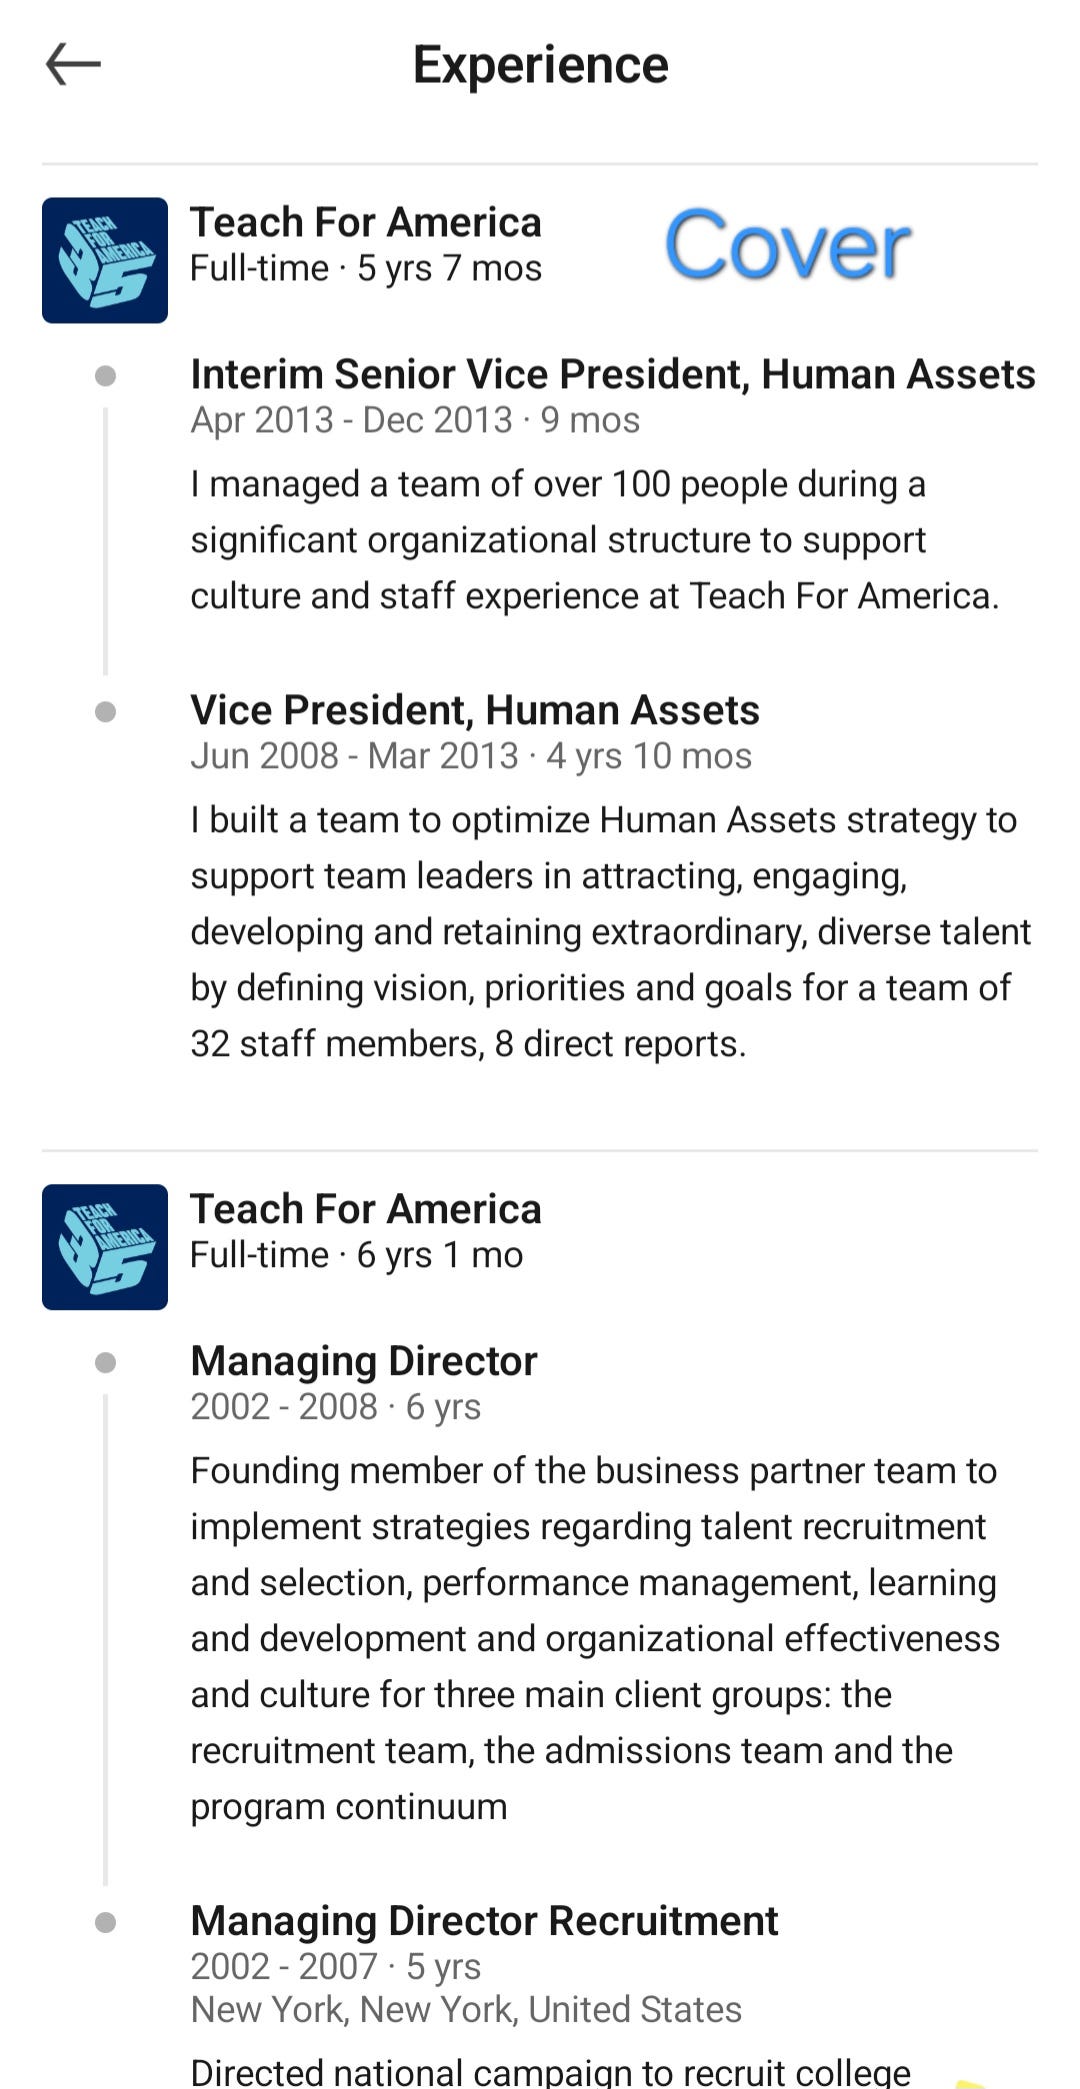Select Vice President, Human Assets timeline bullet
The height and width of the screenshot is (2089, 1080).
[x=105, y=712]
